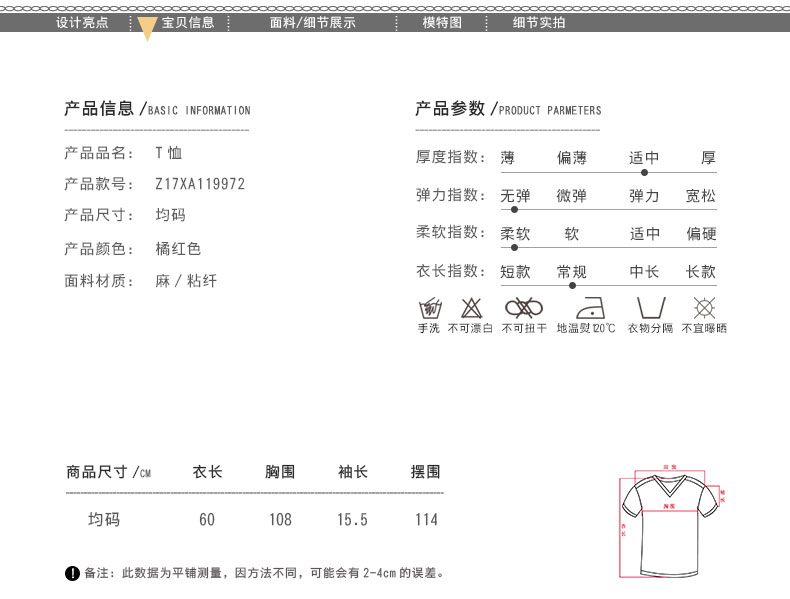Click the no sun exposure (不宜曝晒) icon
Screen dimensions: 790x599
point(704,308)
